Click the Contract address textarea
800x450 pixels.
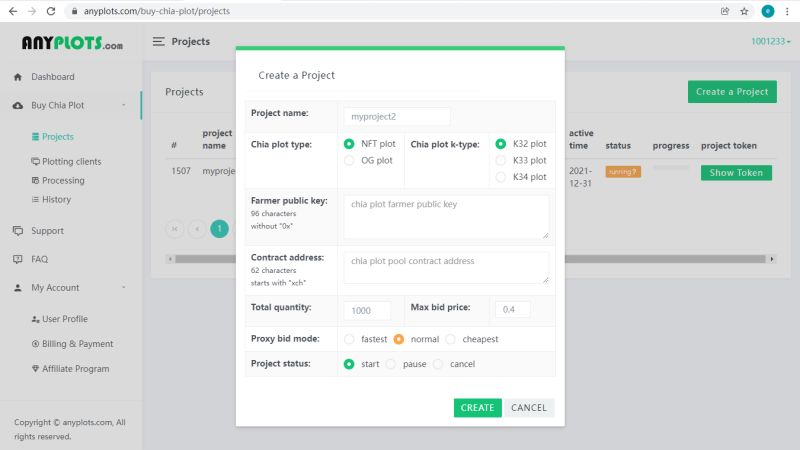446,267
